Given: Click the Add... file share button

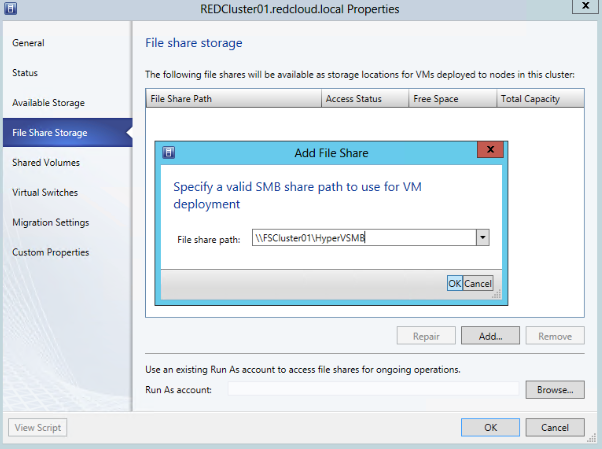Looking at the screenshot, I should (x=490, y=336).
